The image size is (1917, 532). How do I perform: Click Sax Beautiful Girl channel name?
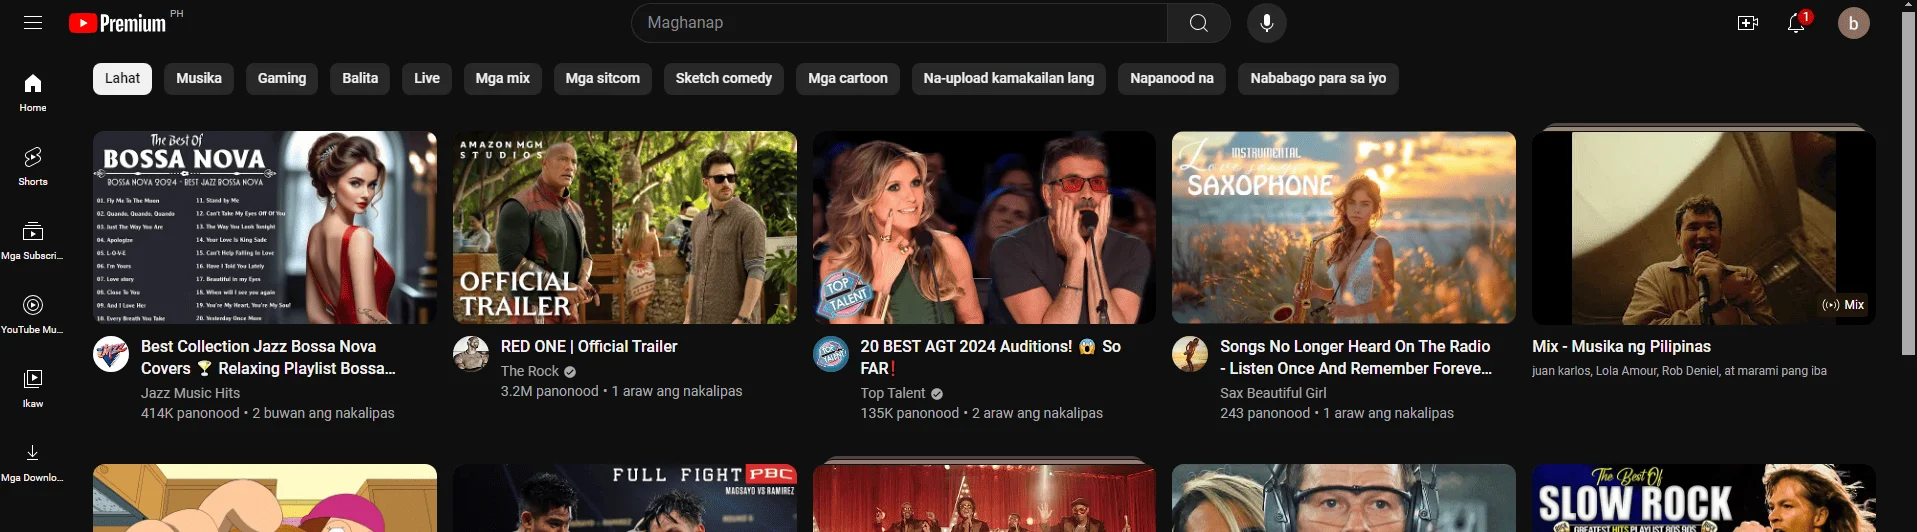point(1273,393)
